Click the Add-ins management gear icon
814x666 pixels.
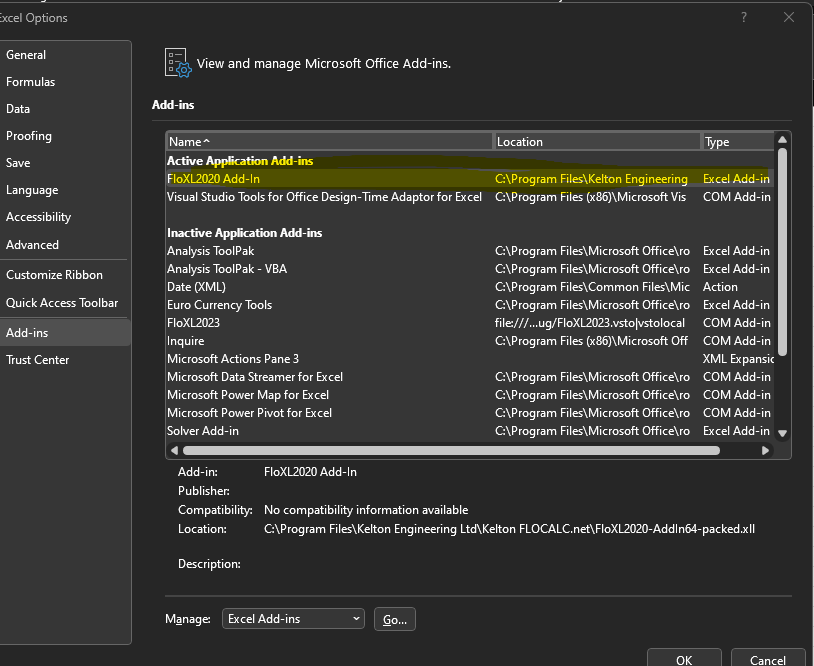tap(178, 63)
